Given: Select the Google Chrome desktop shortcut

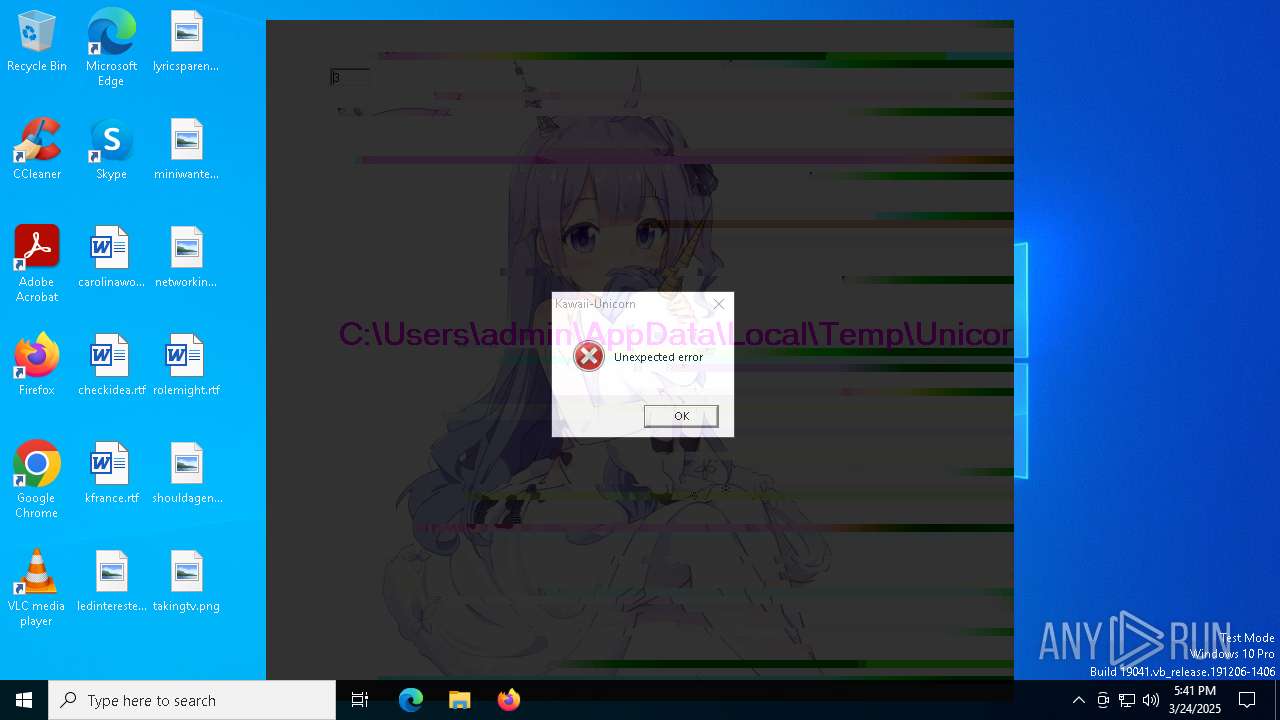Looking at the screenshot, I should pyautogui.click(x=37, y=480).
